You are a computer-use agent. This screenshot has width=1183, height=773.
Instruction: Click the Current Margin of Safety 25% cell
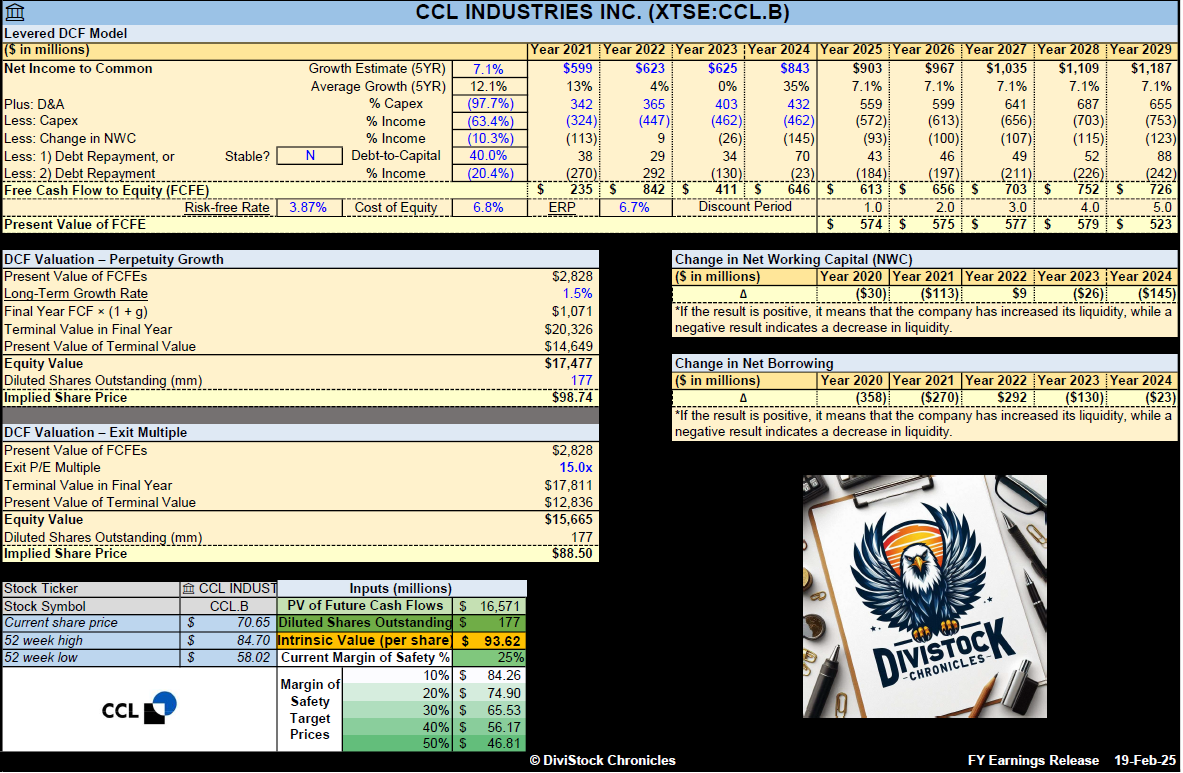490,658
